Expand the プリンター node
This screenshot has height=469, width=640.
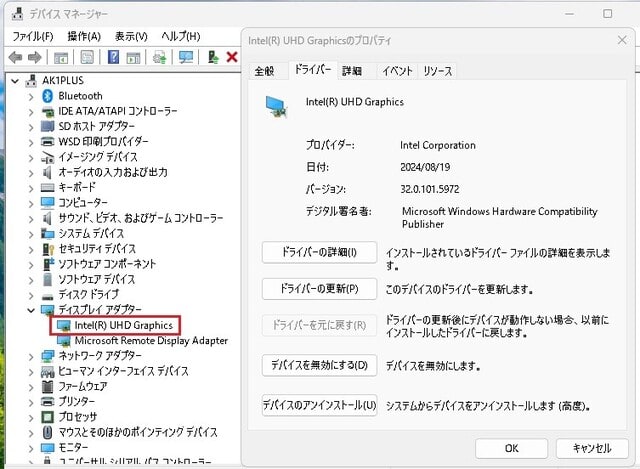pos(31,402)
